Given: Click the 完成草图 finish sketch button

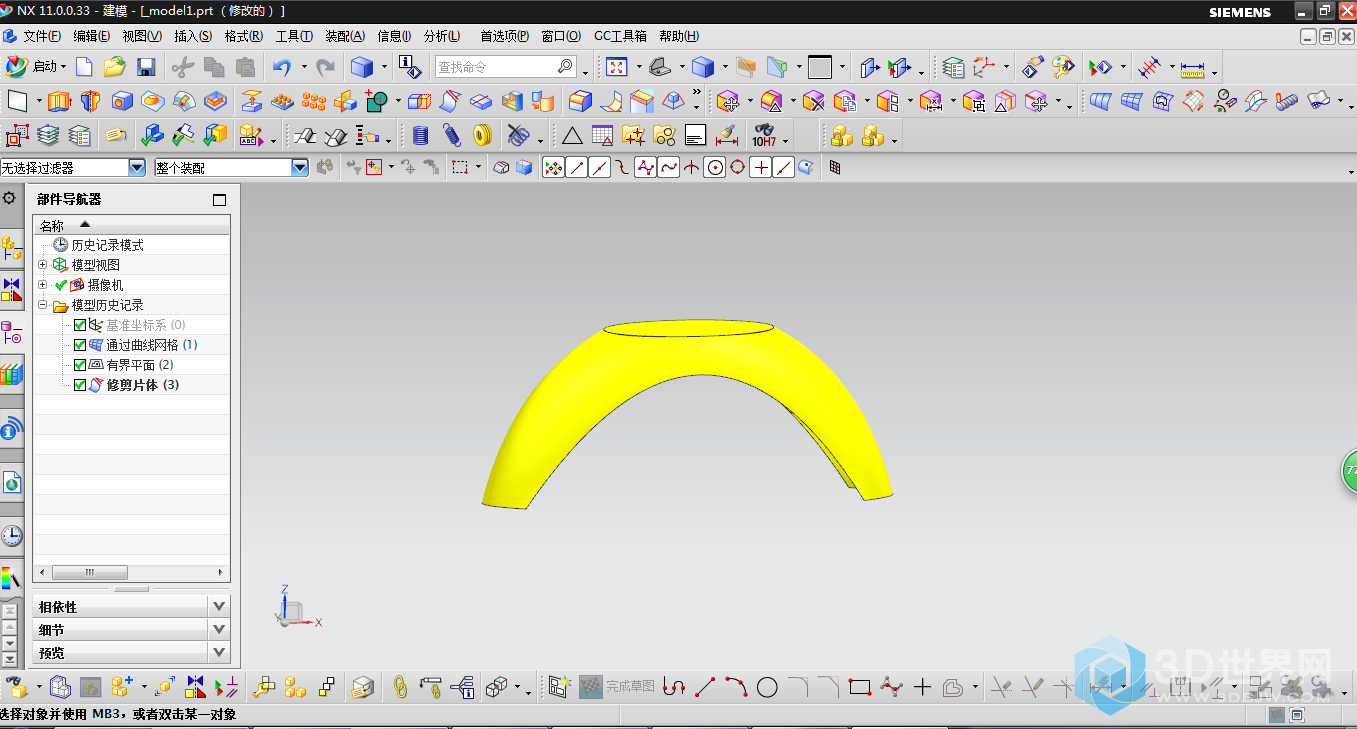Looking at the screenshot, I should click(617, 687).
